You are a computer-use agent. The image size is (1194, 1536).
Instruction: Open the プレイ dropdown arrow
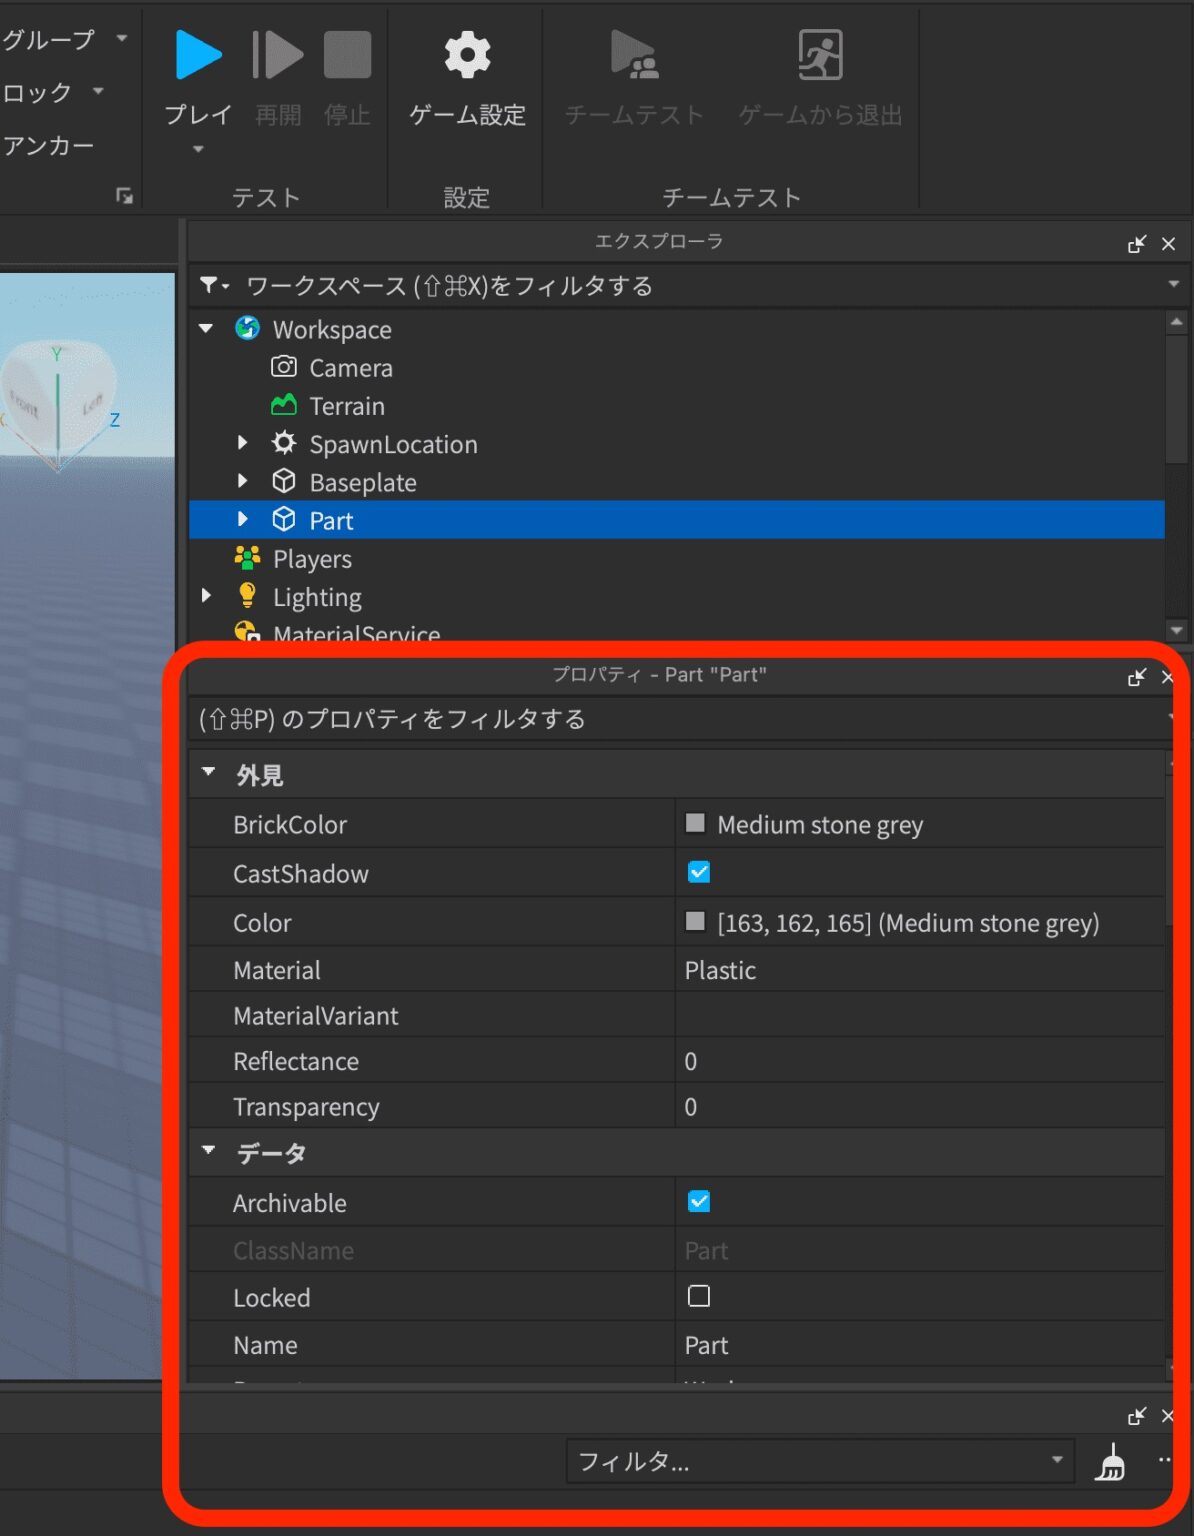point(197,149)
